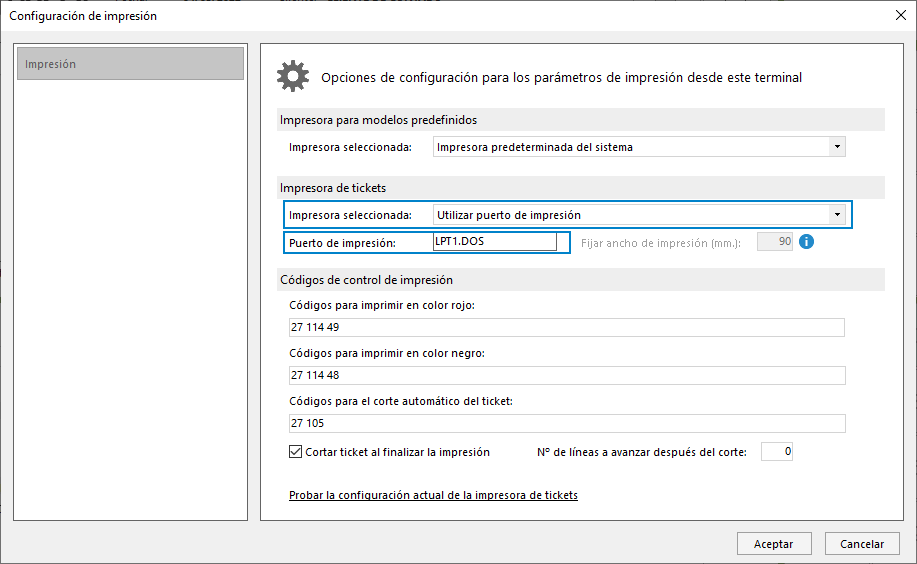917x564 pixels.
Task: Click the Impresora predeterminada del sistema combo box
Action: pyautogui.click(x=639, y=147)
